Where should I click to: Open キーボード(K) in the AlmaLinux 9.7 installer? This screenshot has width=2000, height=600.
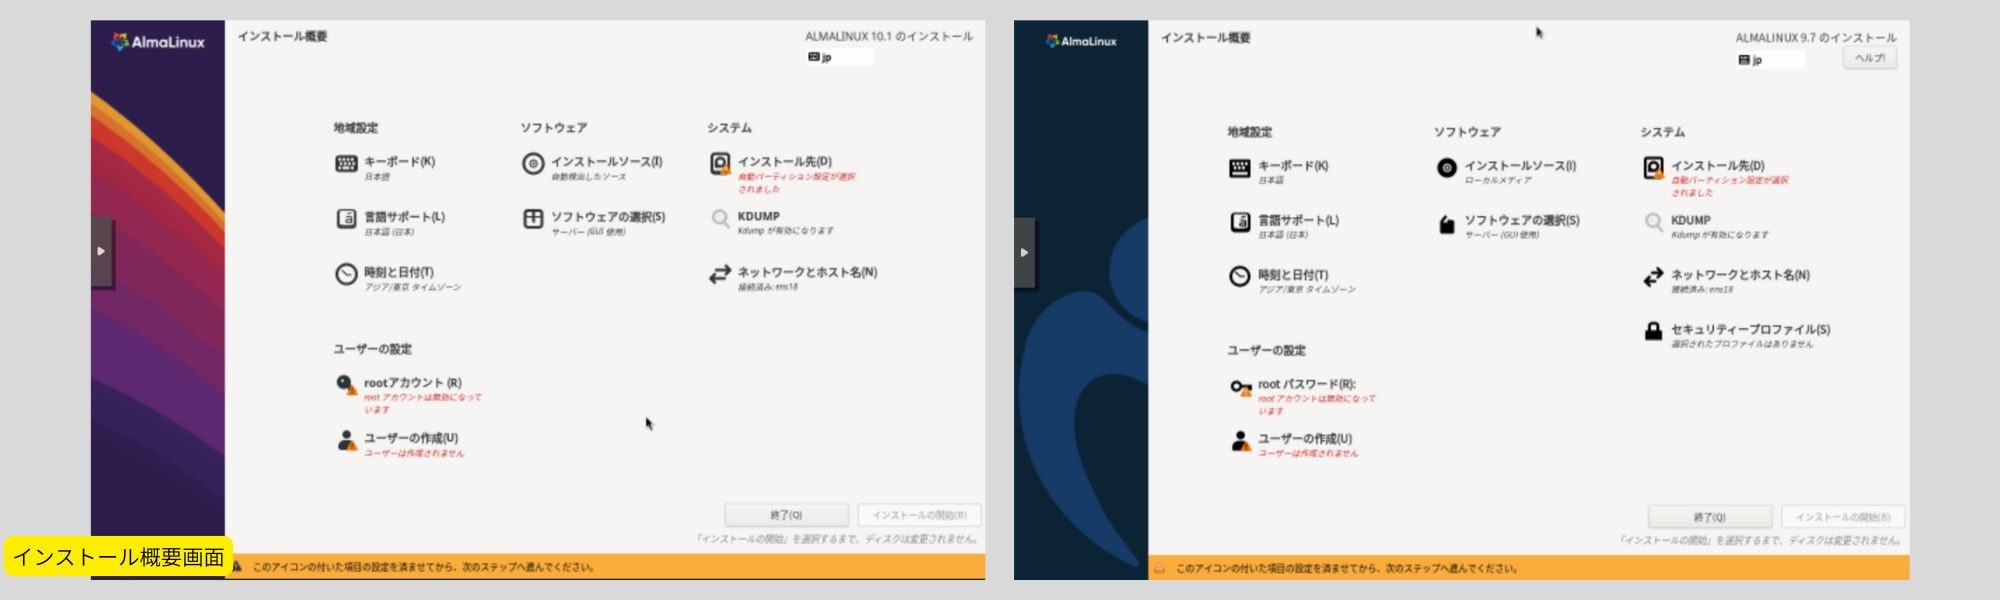click(1279, 171)
